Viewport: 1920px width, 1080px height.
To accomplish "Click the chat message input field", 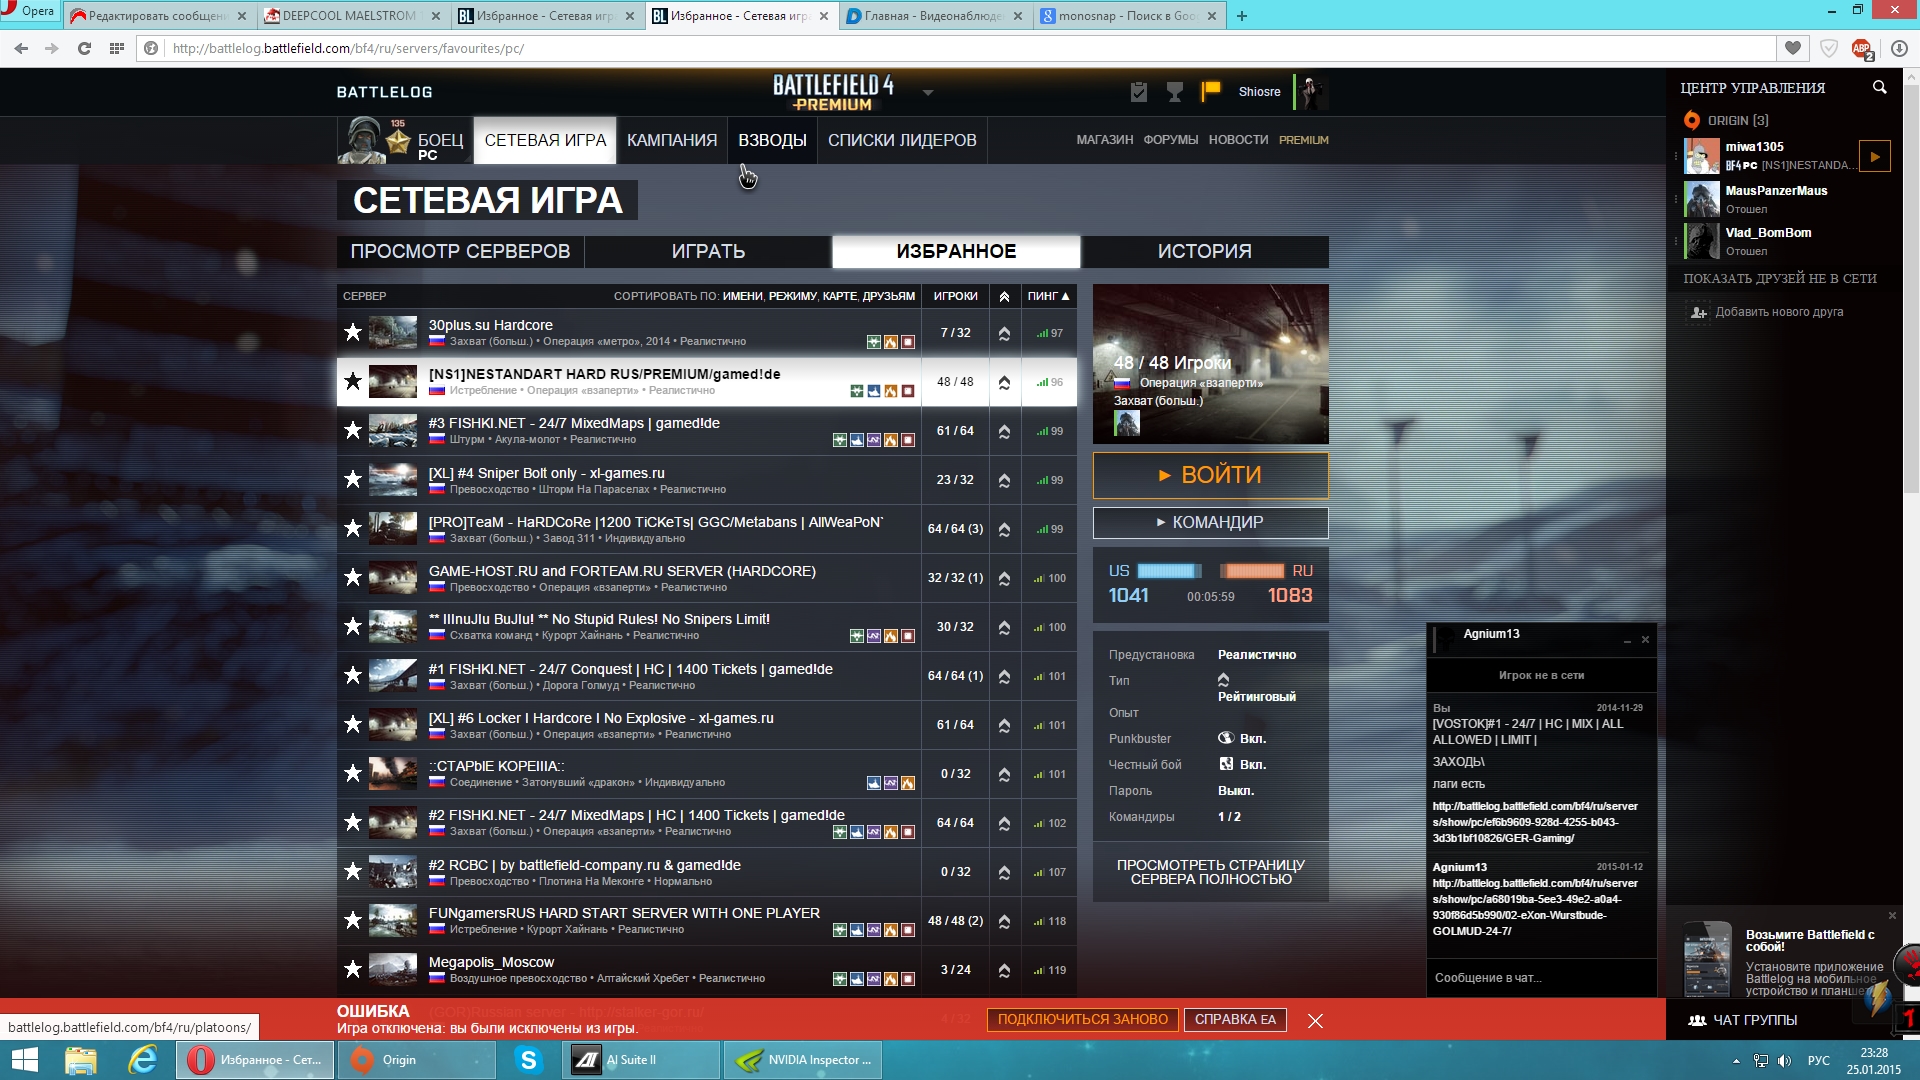I will pyautogui.click(x=1540, y=978).
